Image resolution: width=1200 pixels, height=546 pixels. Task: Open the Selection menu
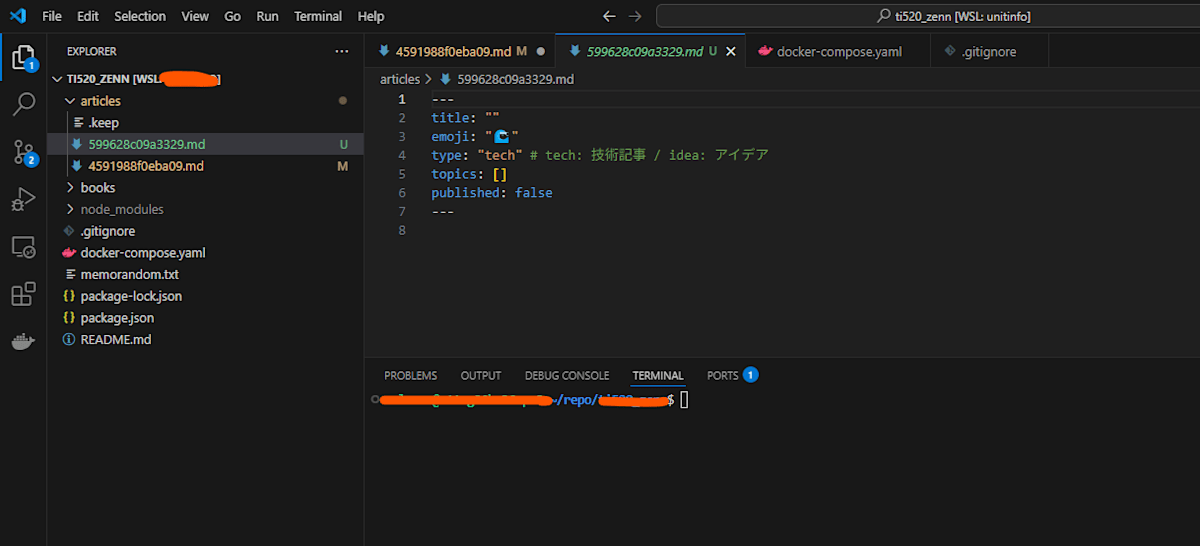pyautogui.click(x=140, y=16)
